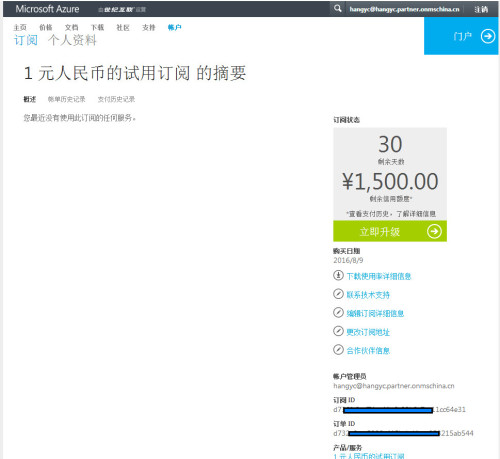The width and height of the screenshot is (500, 459).
Task: Select the 概述 overview tab
Action: point(29,99)
